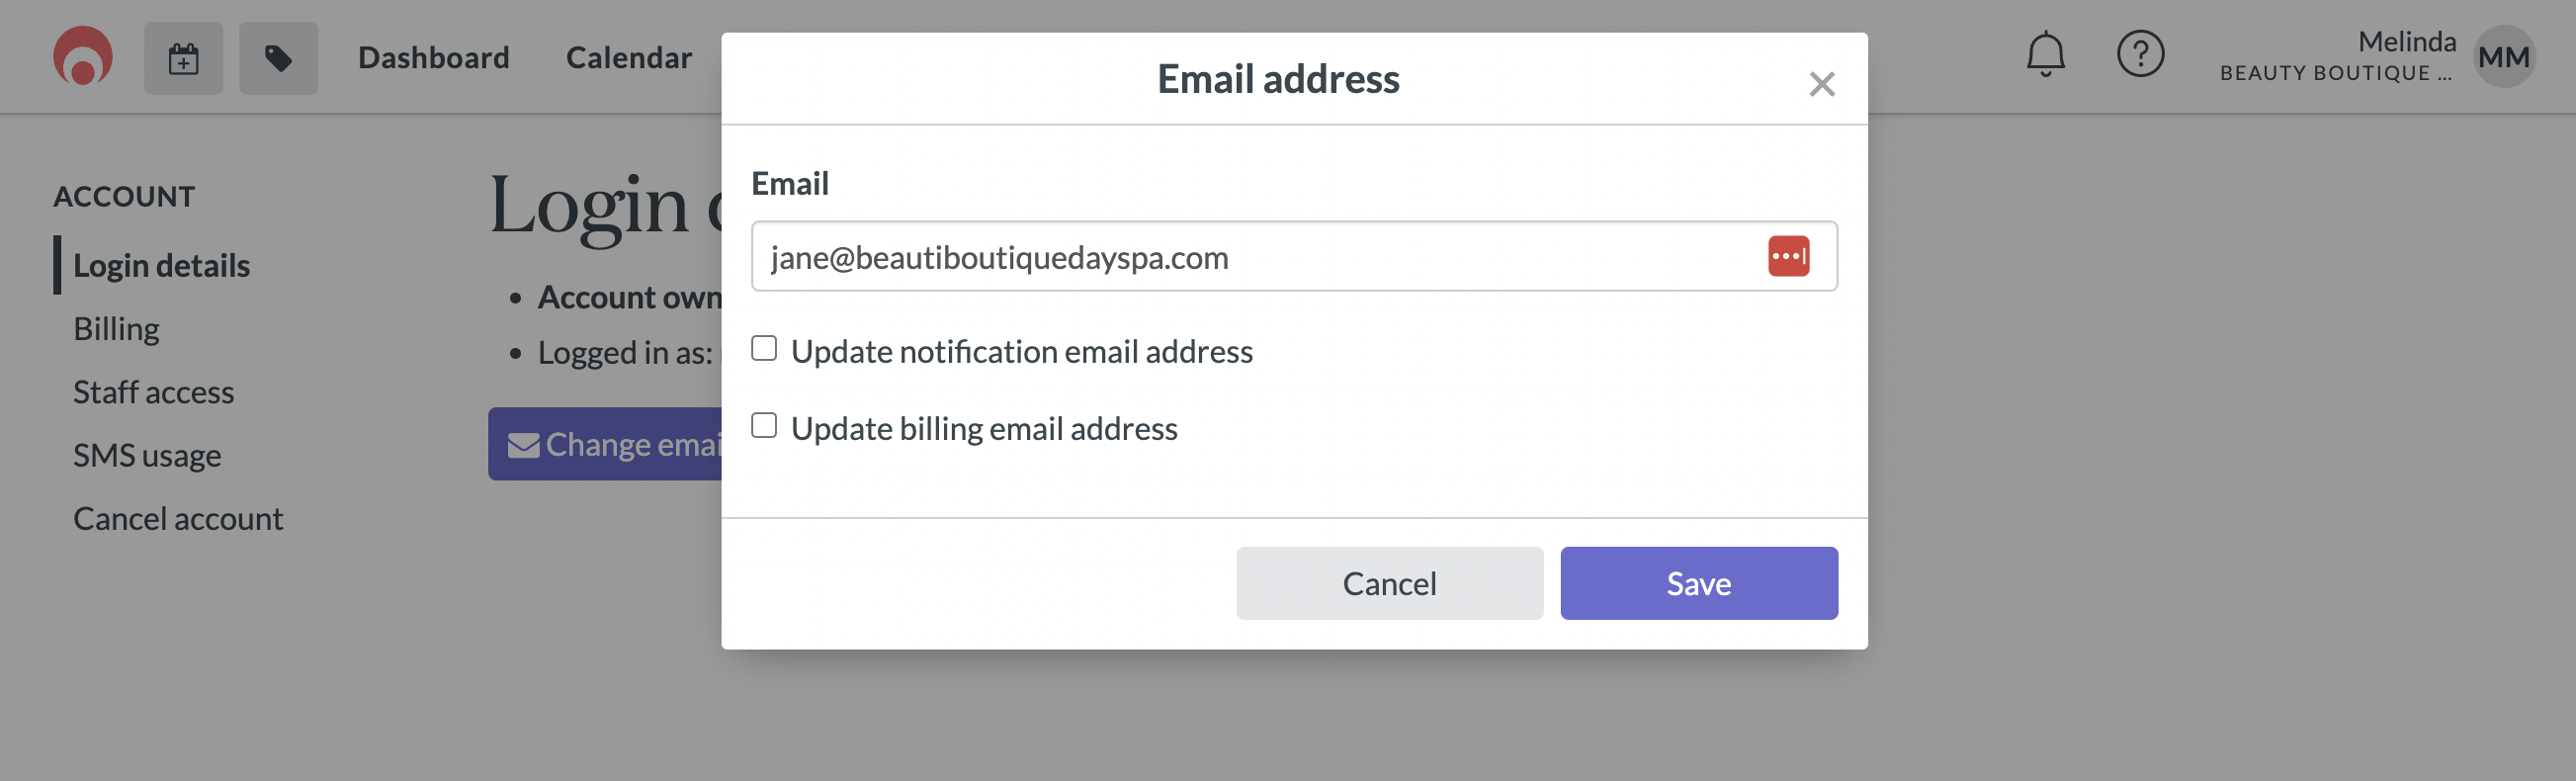Select Cancel account in sidebar
The height and width of the screenshot is (781, 2576).
coord(178,519)
